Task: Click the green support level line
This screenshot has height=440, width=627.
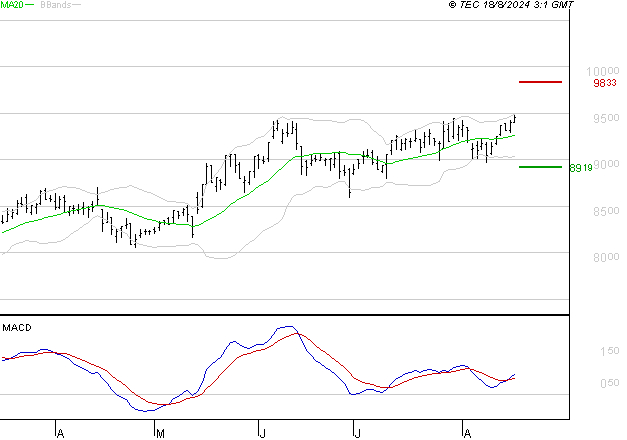Action: coord(540,167)
